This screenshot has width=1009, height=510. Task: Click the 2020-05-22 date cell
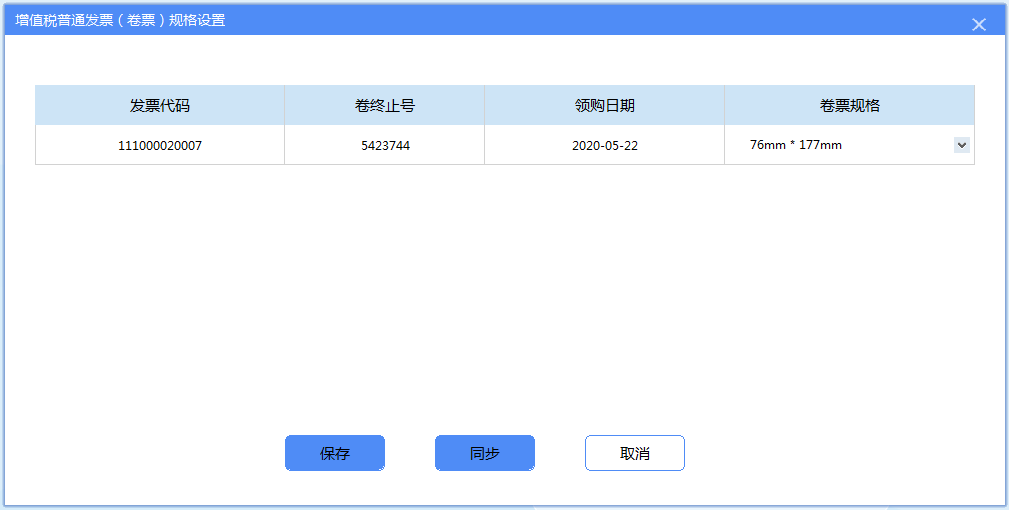point(604,145)
